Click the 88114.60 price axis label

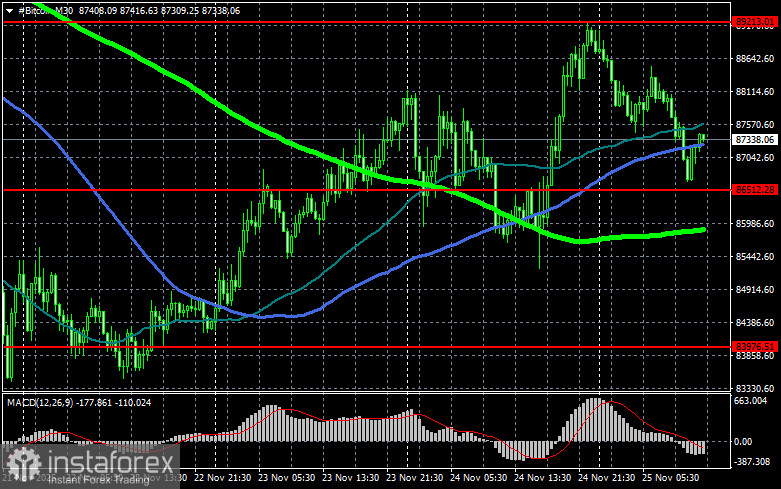pos(755,92)
